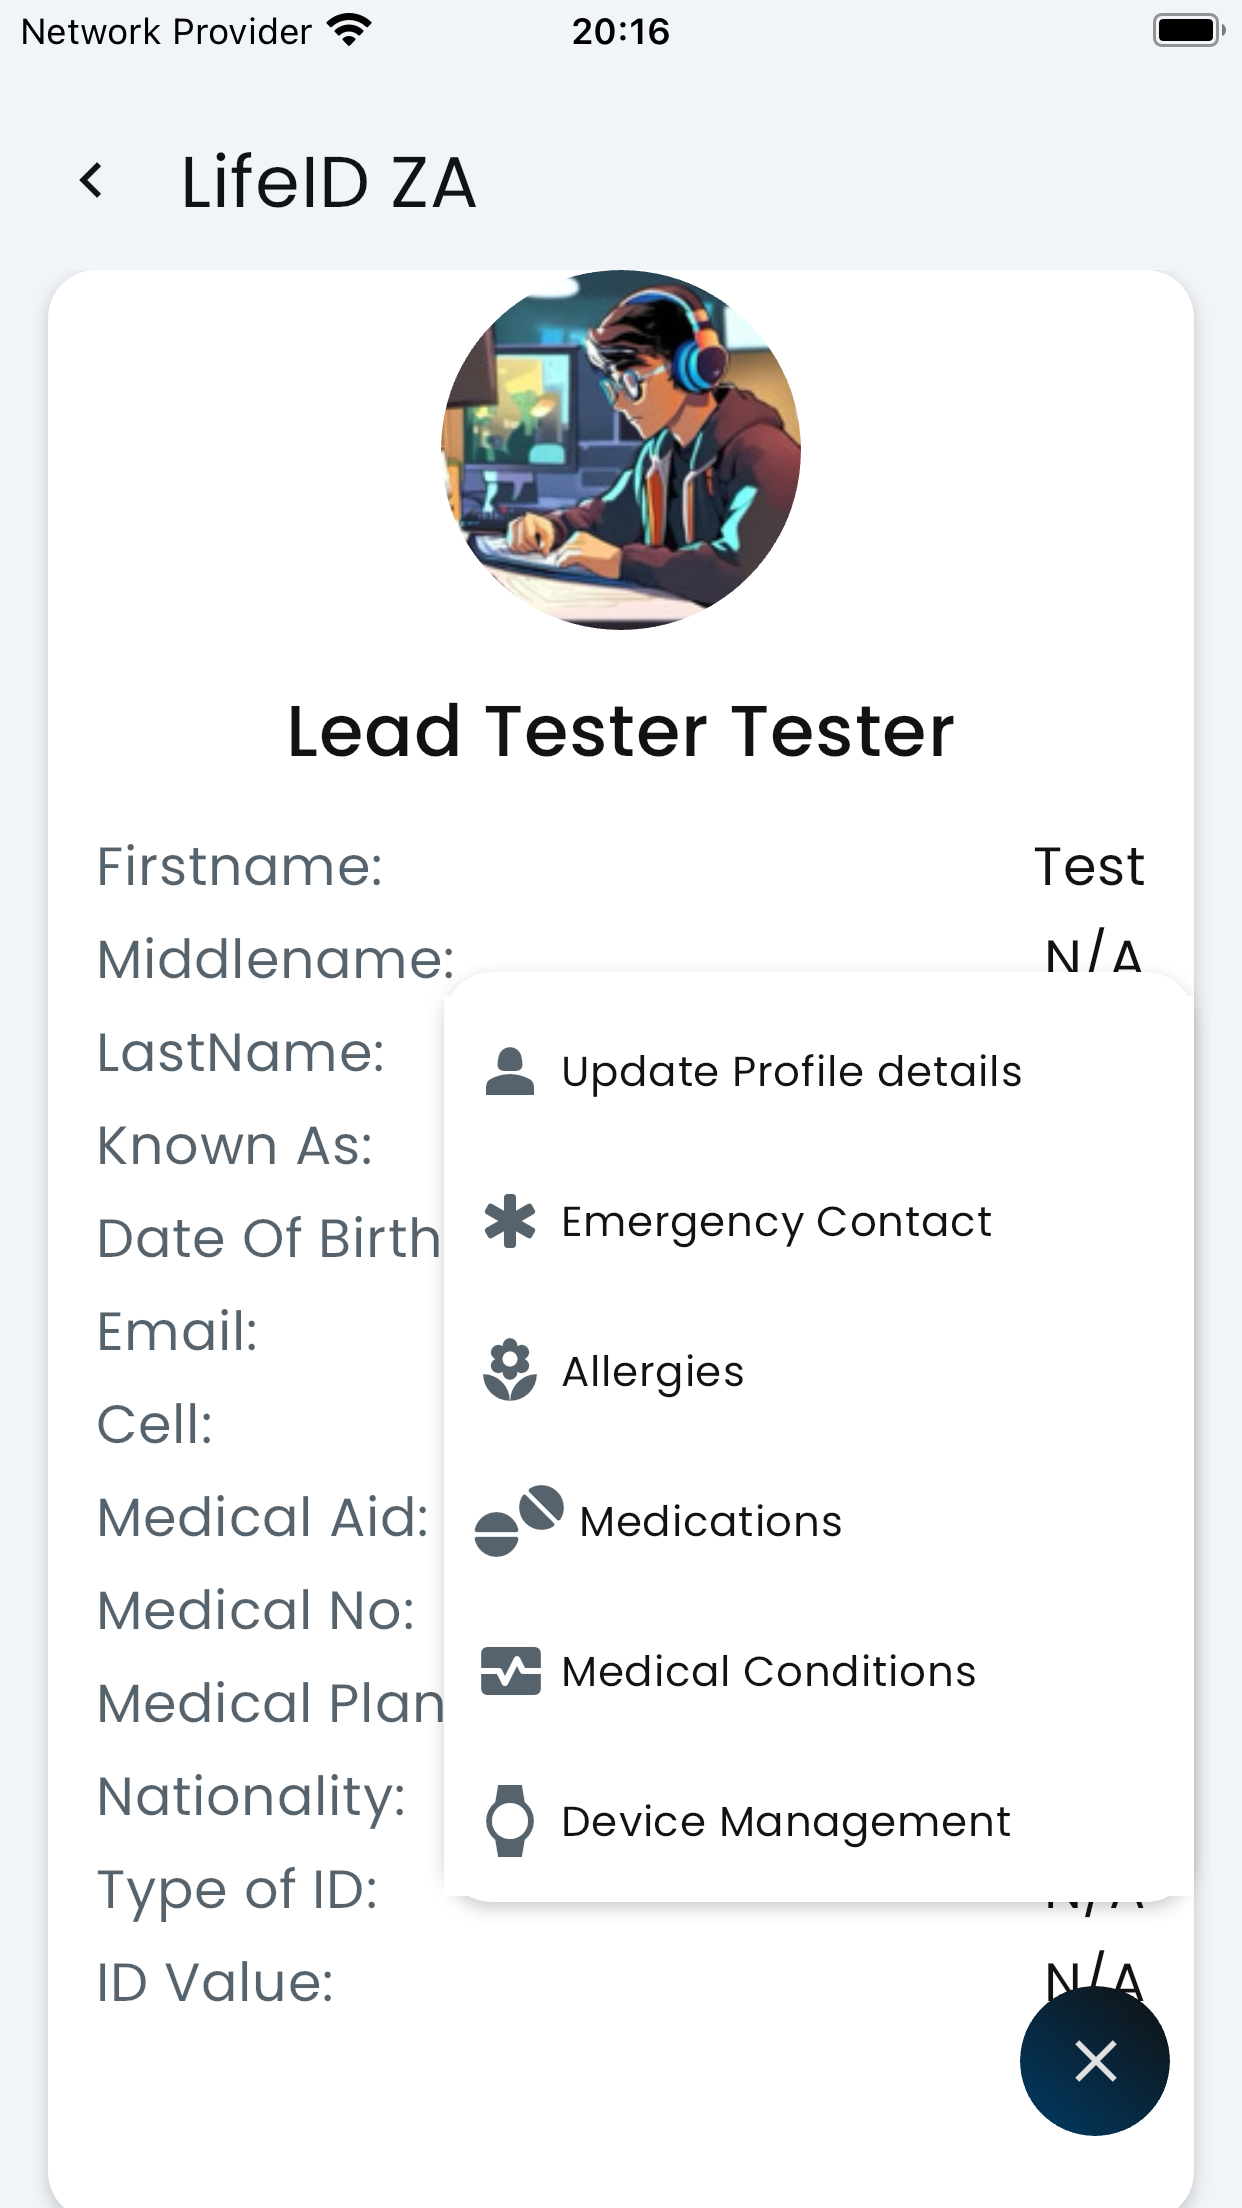
Task: Tap the asterisk Emergency Contact icon
Action: 510,1221
